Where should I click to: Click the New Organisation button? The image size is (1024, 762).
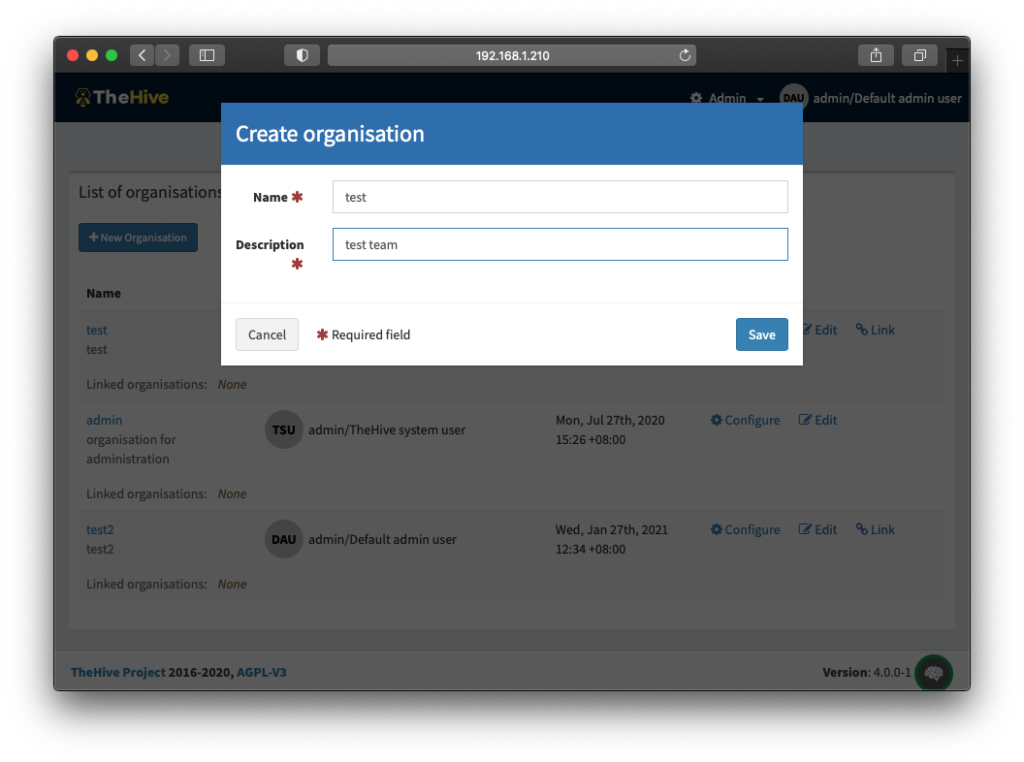[138, 238]
